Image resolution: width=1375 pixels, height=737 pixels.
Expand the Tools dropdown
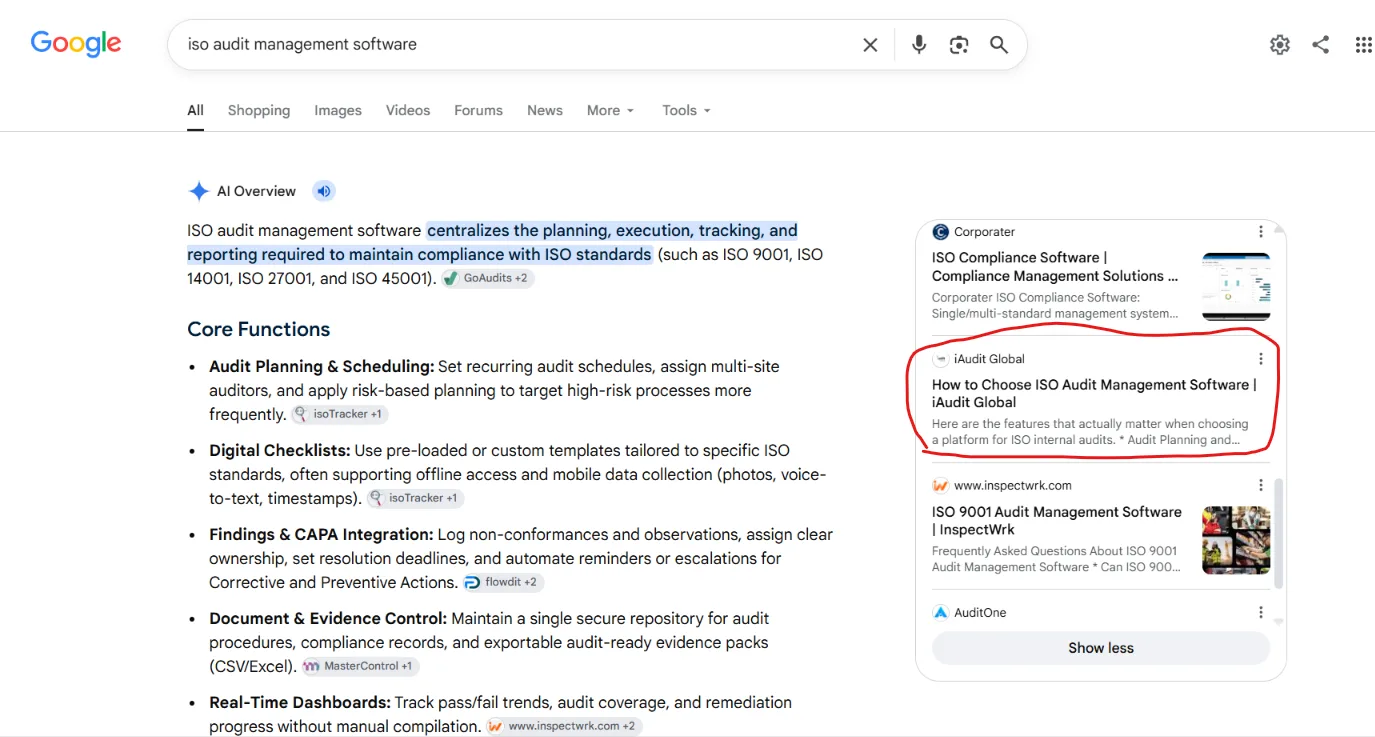point(686,111)
